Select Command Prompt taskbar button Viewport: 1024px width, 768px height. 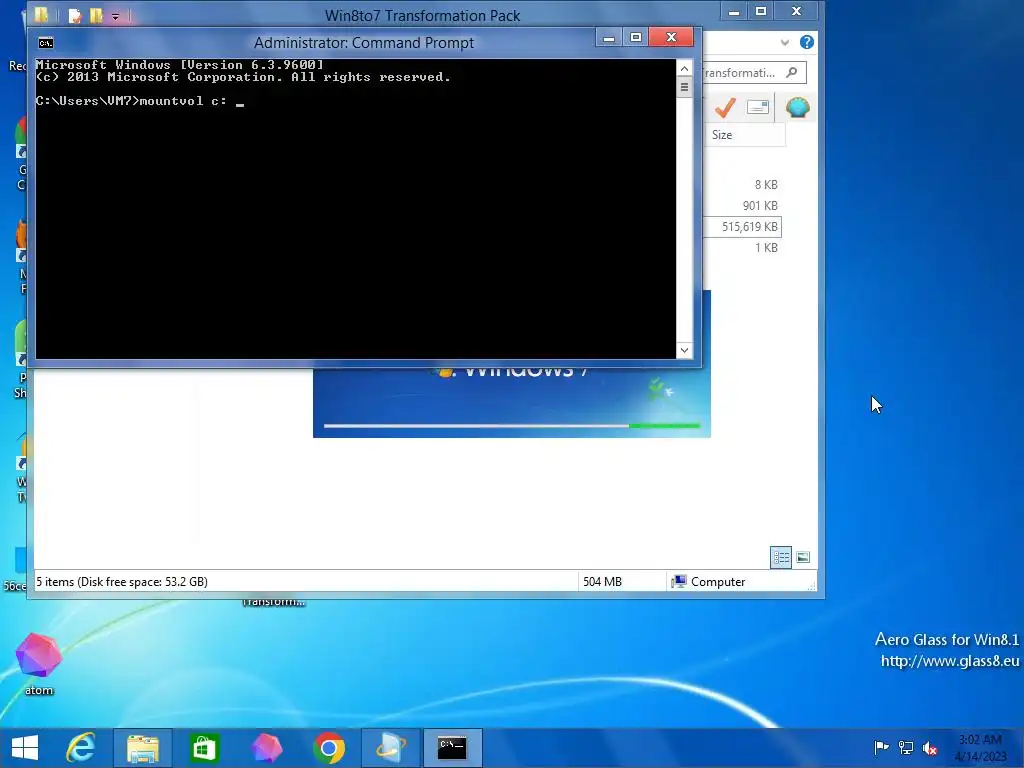coord(452,748)
